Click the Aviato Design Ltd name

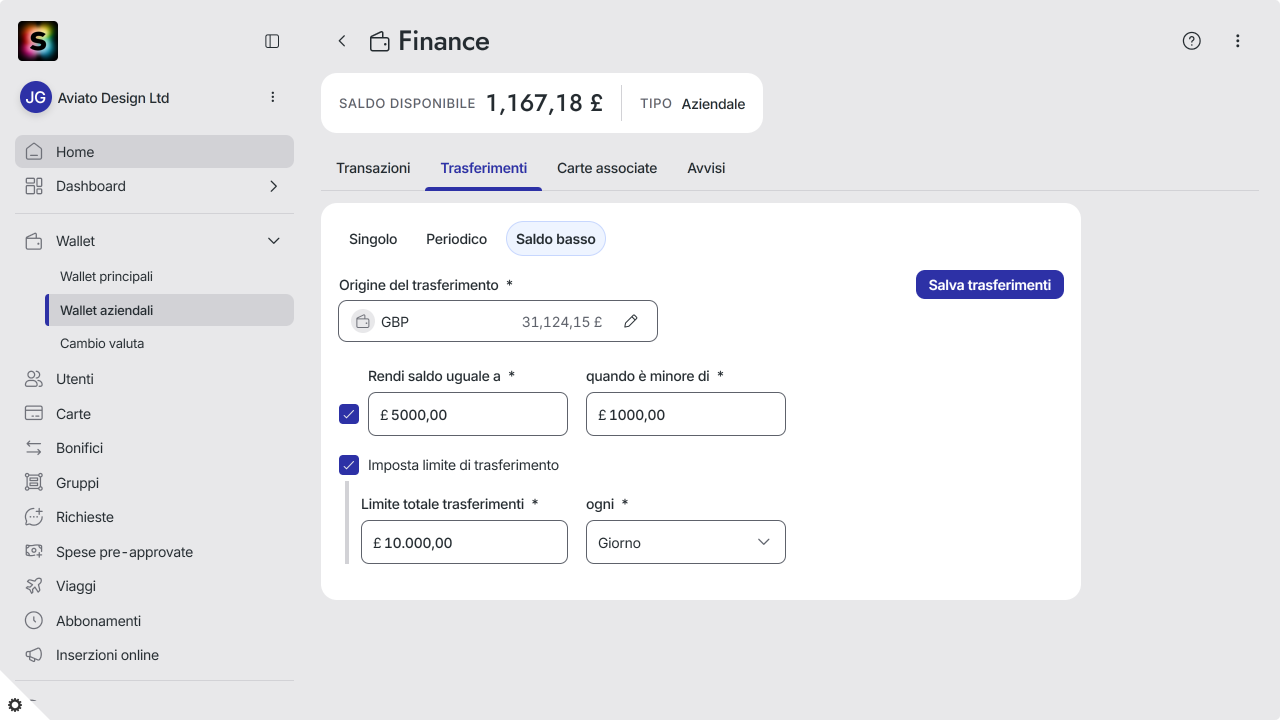(114, 98)
